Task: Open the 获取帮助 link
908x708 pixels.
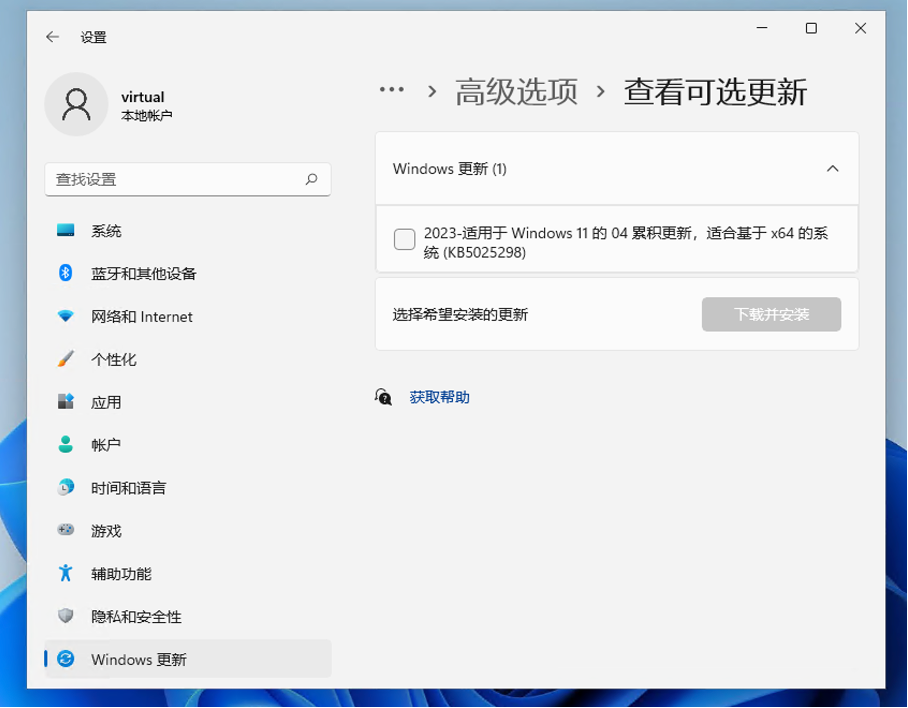Action: [x=440, y=397]
